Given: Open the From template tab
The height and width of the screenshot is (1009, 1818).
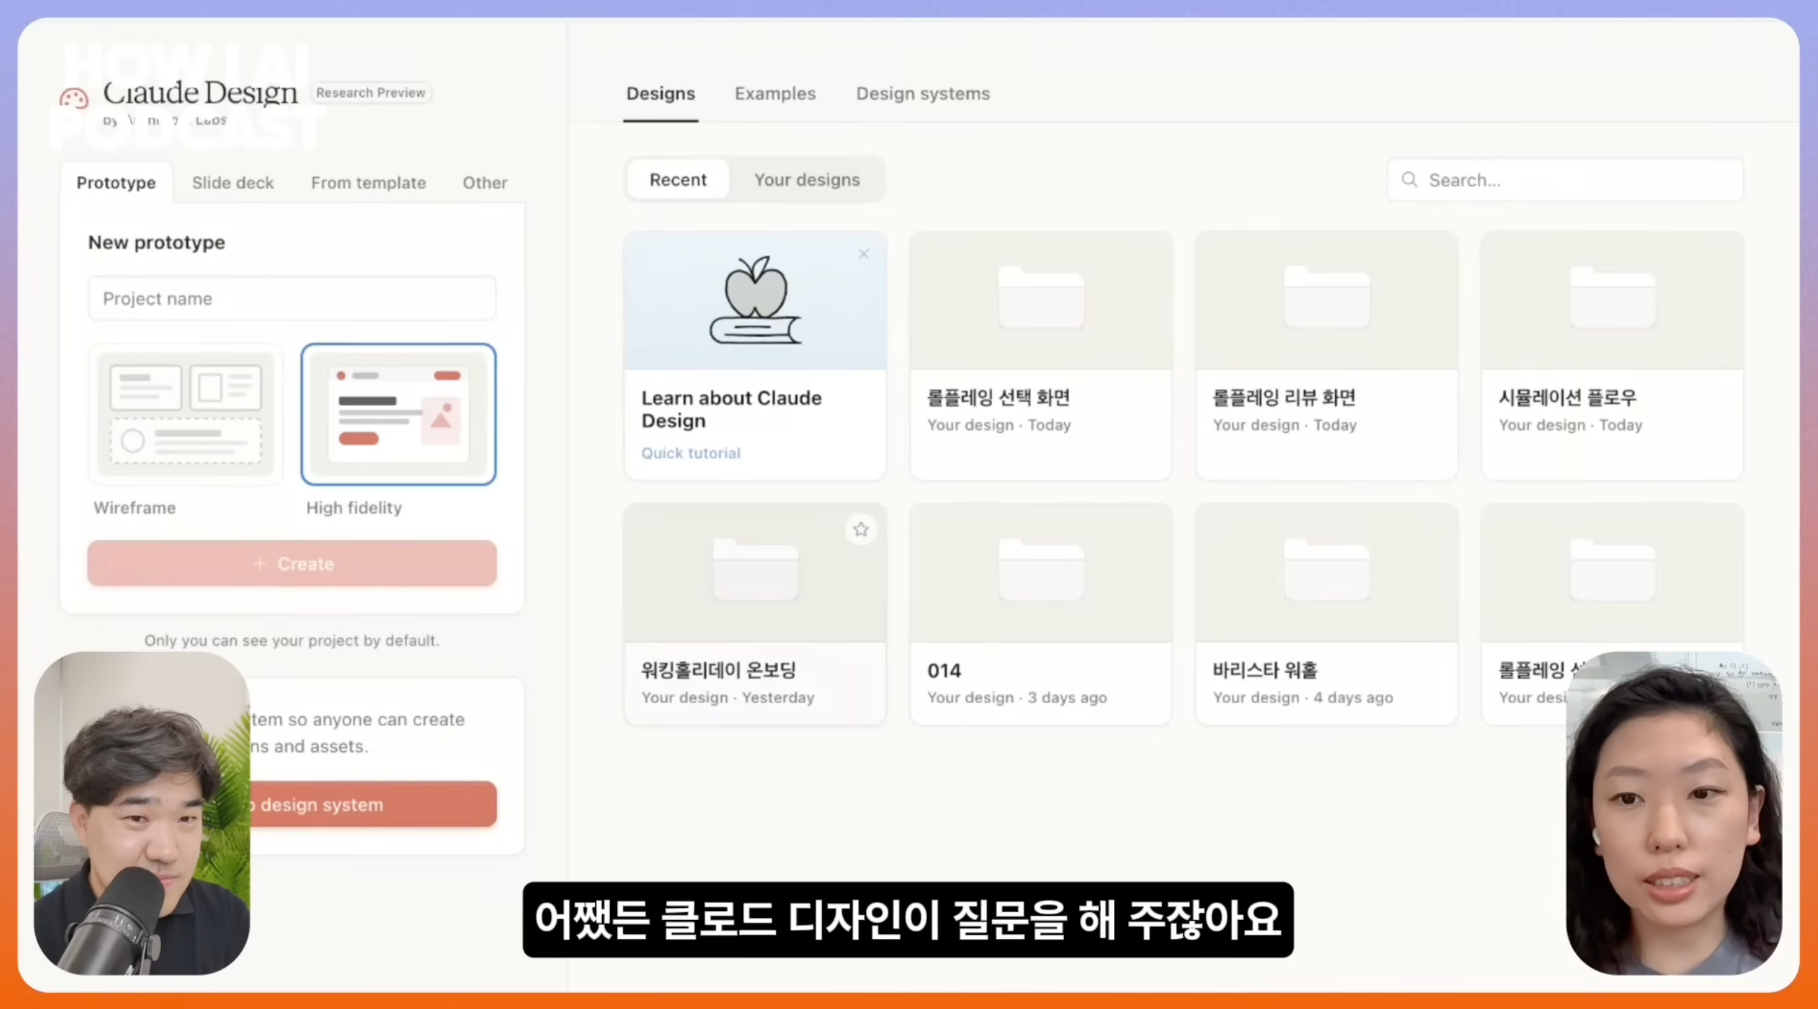Looking at the screenshot, I should pos(368,183).
